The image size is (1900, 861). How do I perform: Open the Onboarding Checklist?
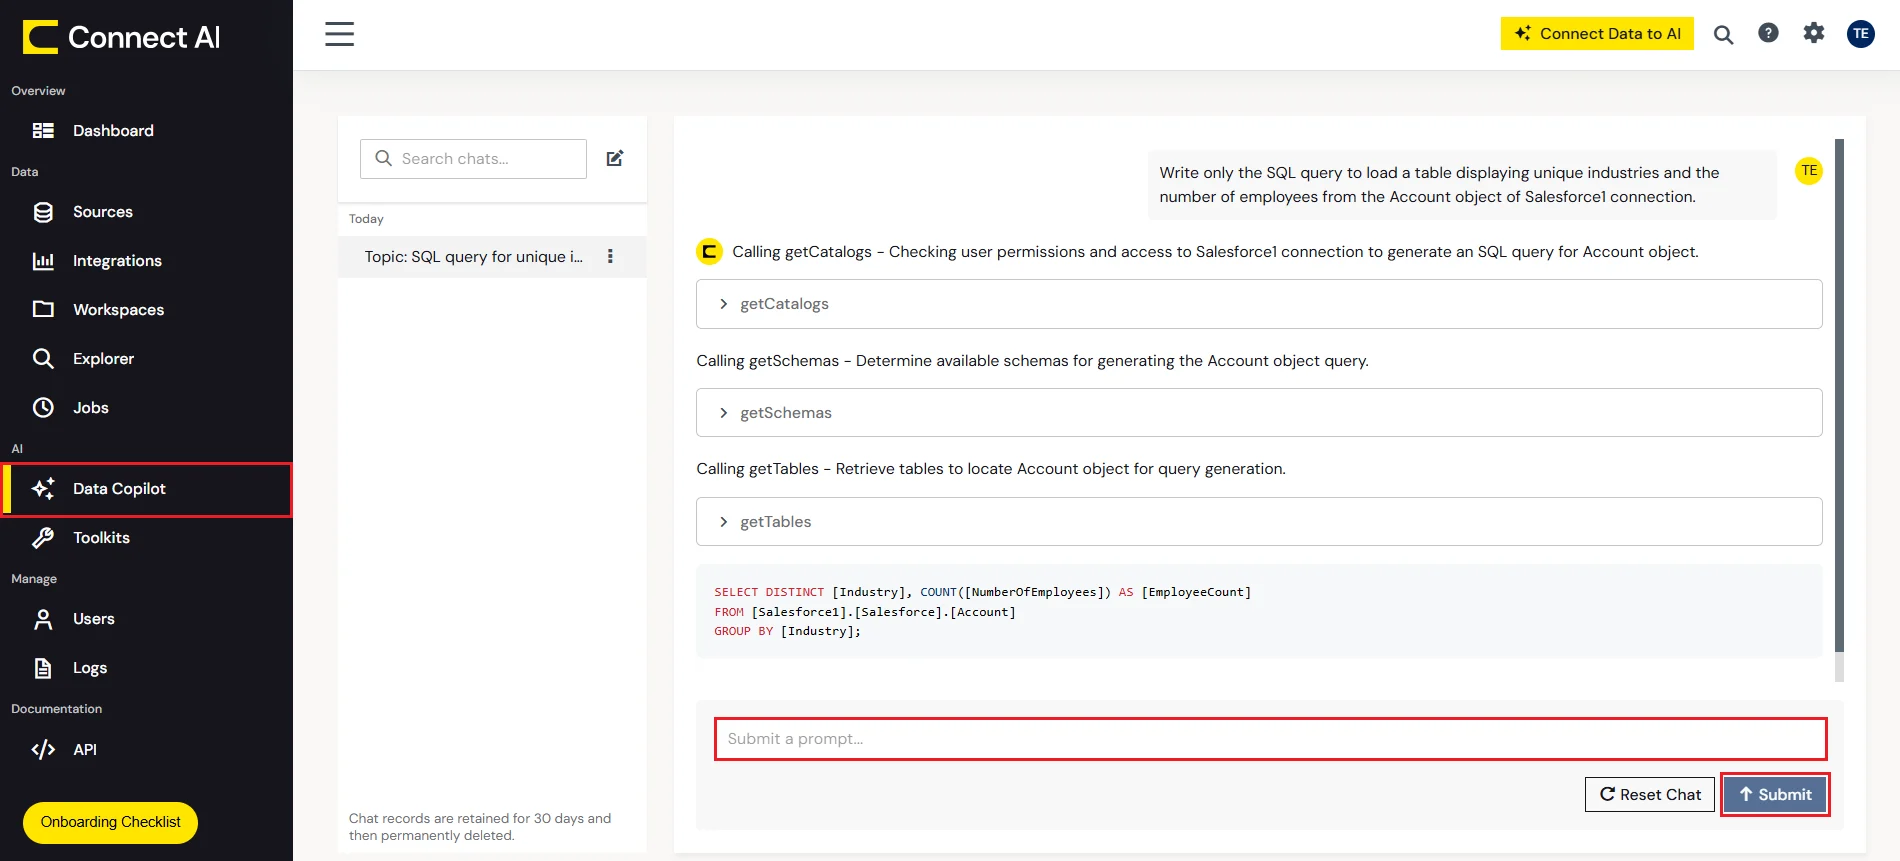[x=110, y=822]
